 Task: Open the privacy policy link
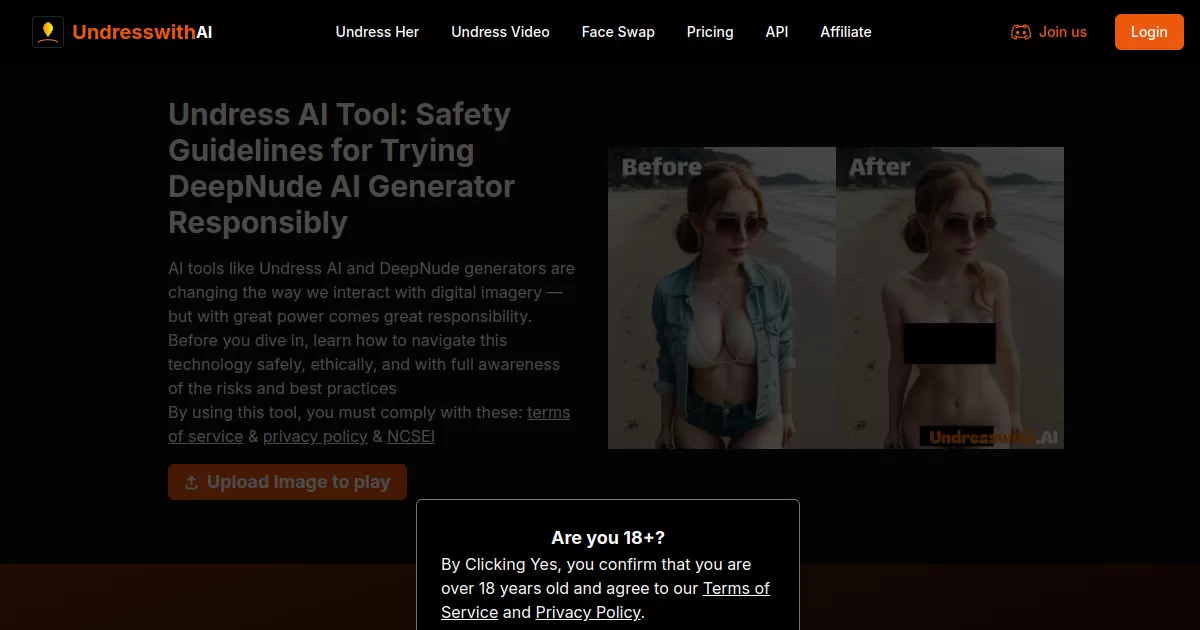coord(315,436)
